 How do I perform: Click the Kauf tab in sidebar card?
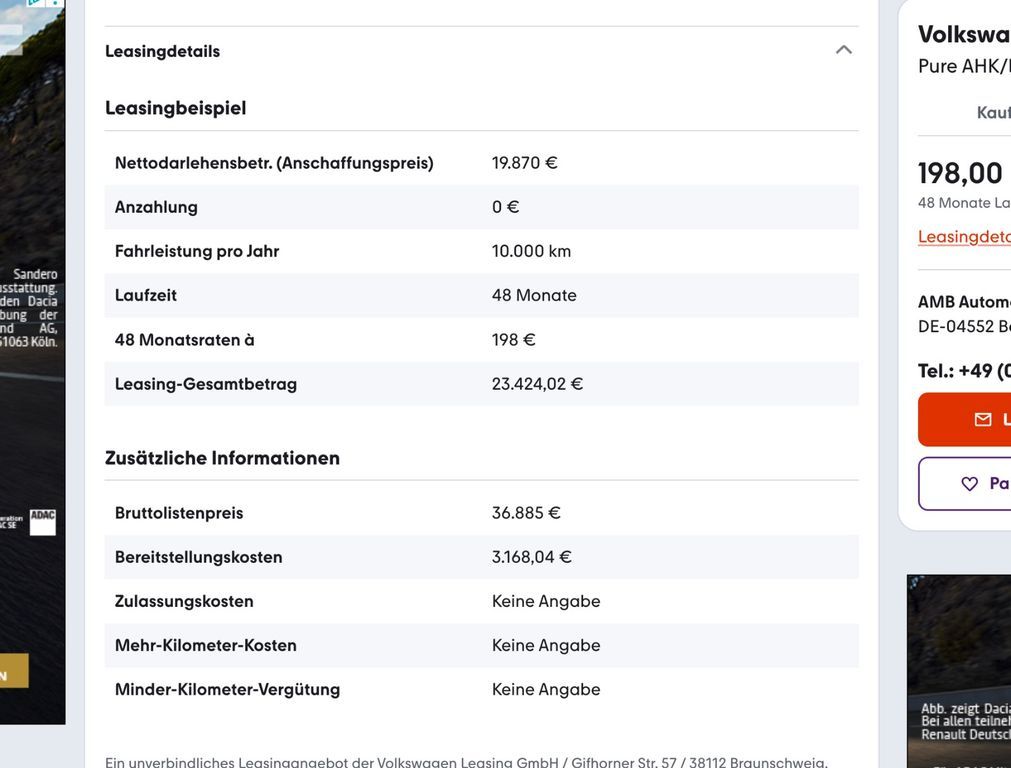click(x=993, y=113)
